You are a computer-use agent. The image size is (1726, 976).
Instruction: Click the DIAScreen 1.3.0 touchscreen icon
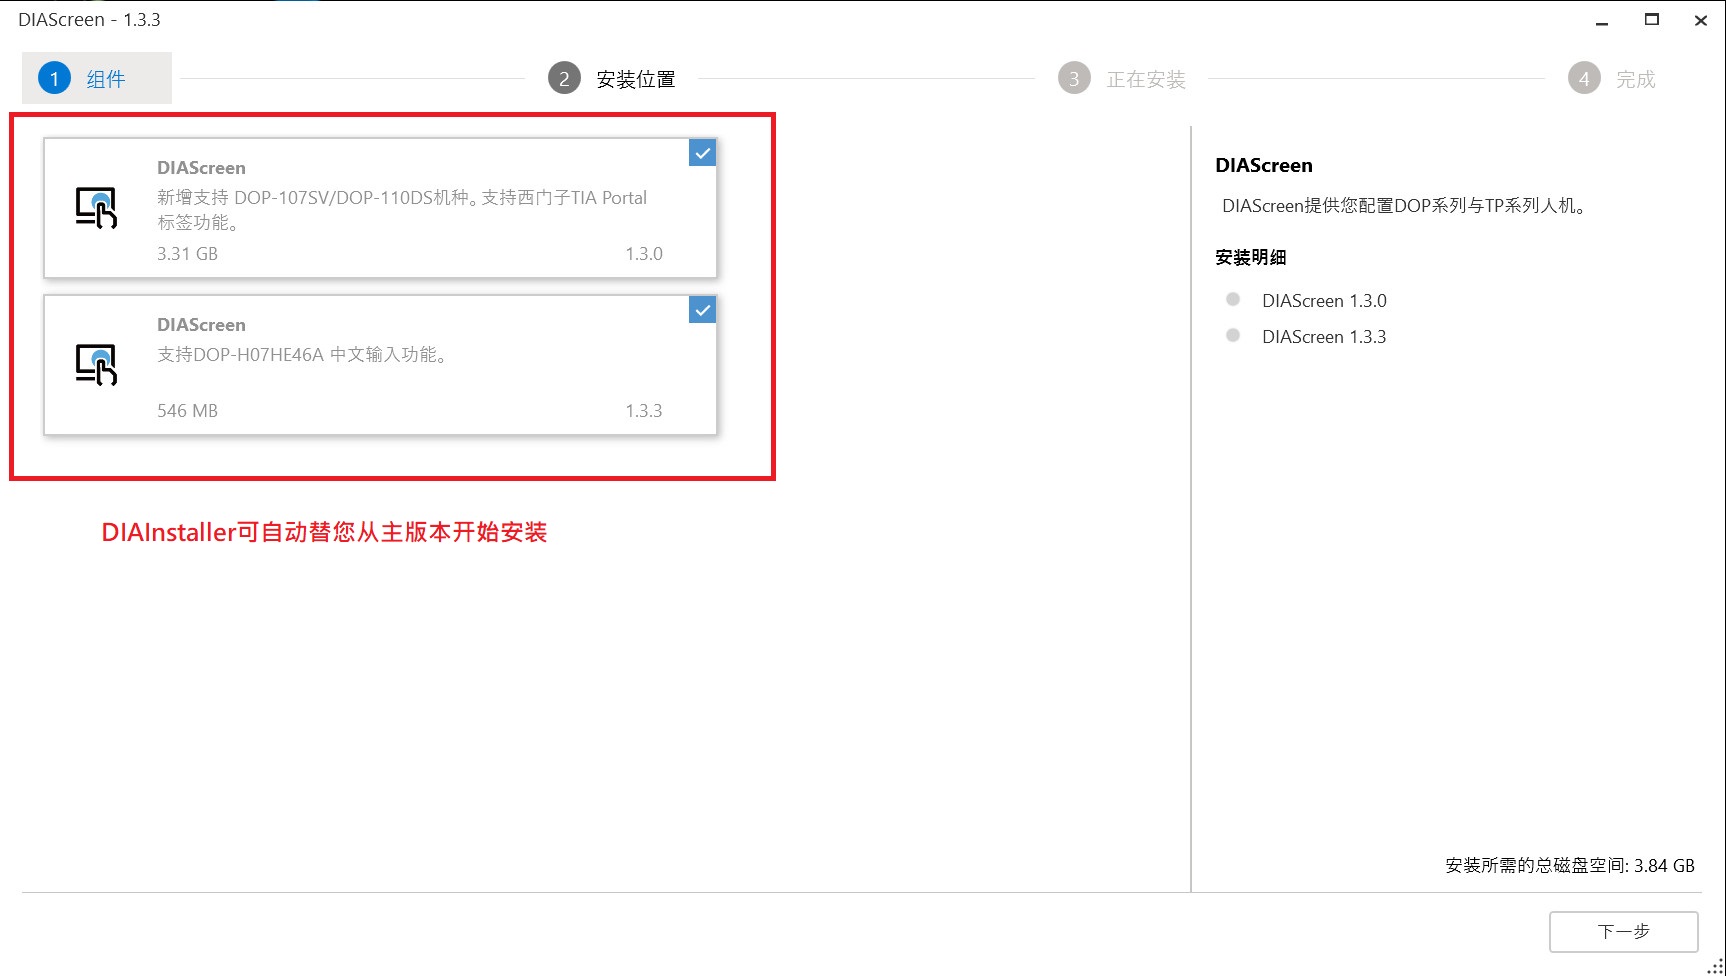pyautogui.click(x=96, y=208)
